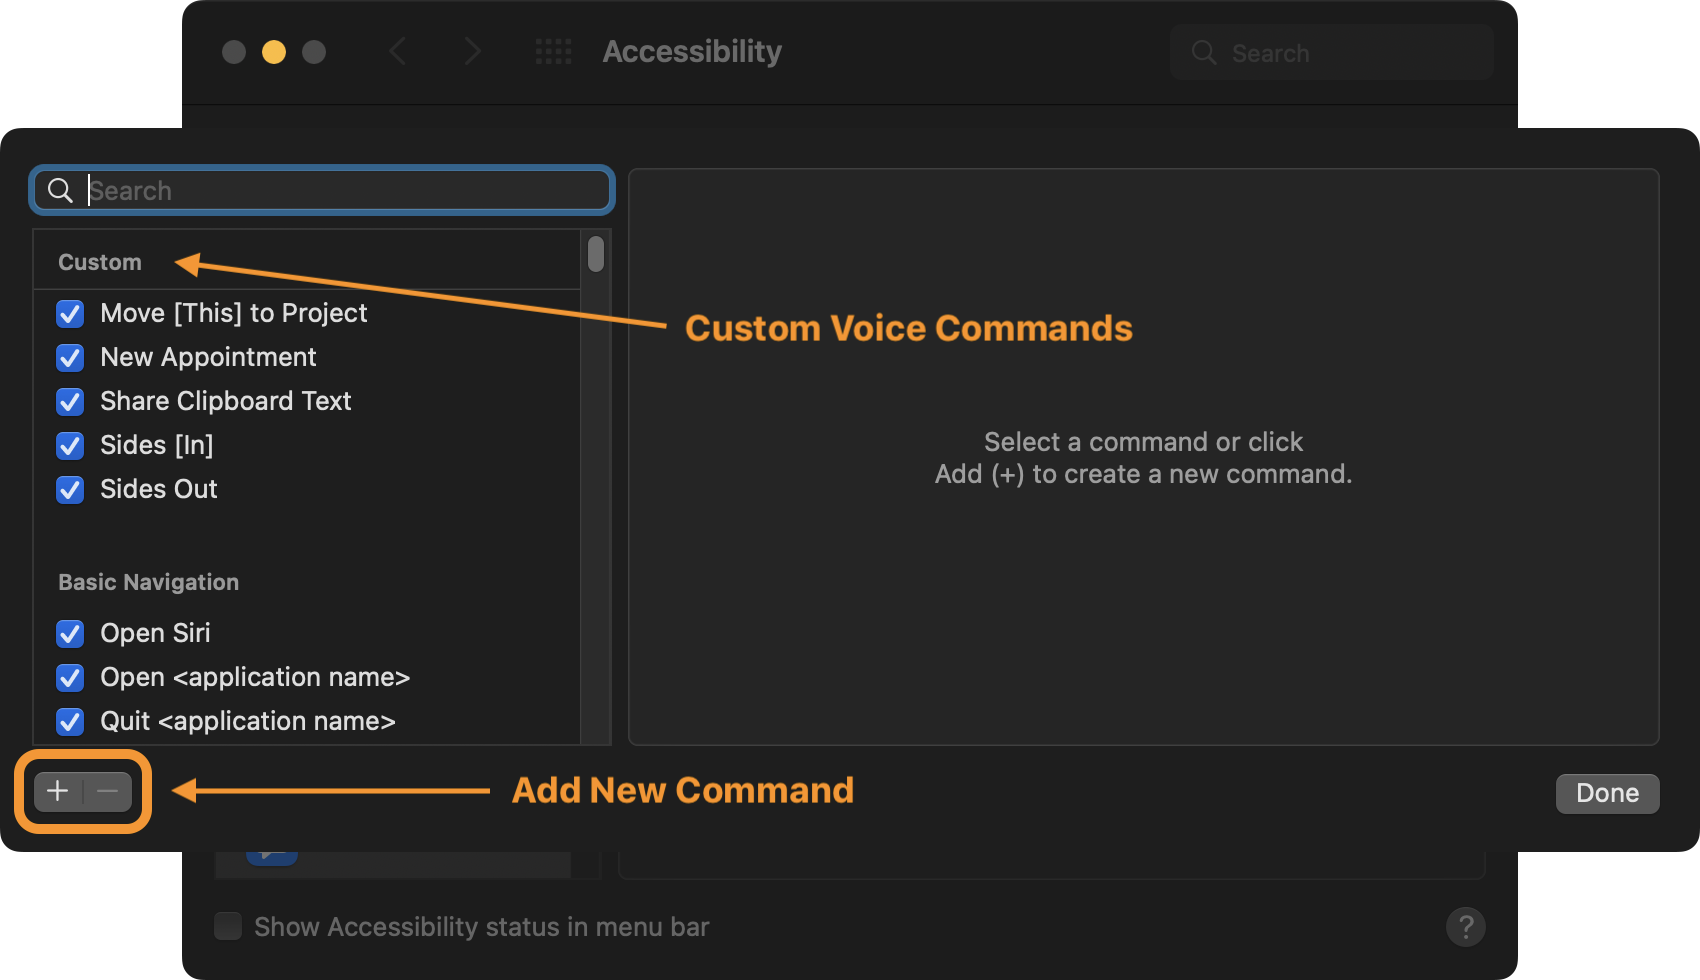Click the minus icon to remove a command

(x=106, y=791)
